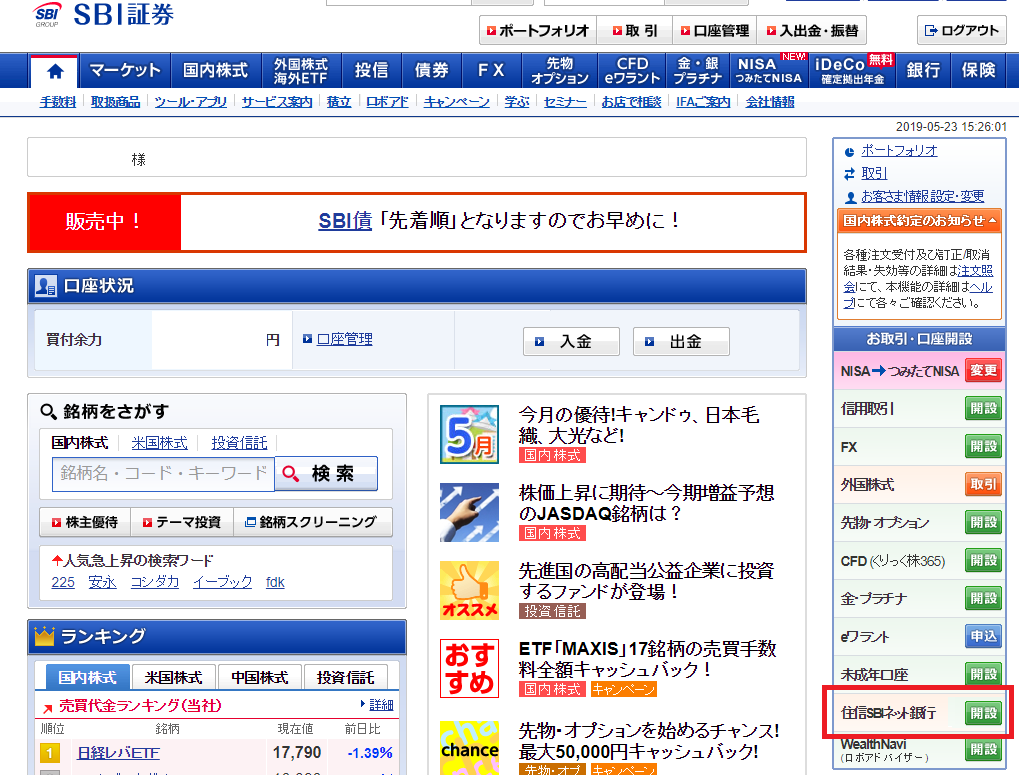Open NISA つみたてNISA menu

tap(769, 71)
